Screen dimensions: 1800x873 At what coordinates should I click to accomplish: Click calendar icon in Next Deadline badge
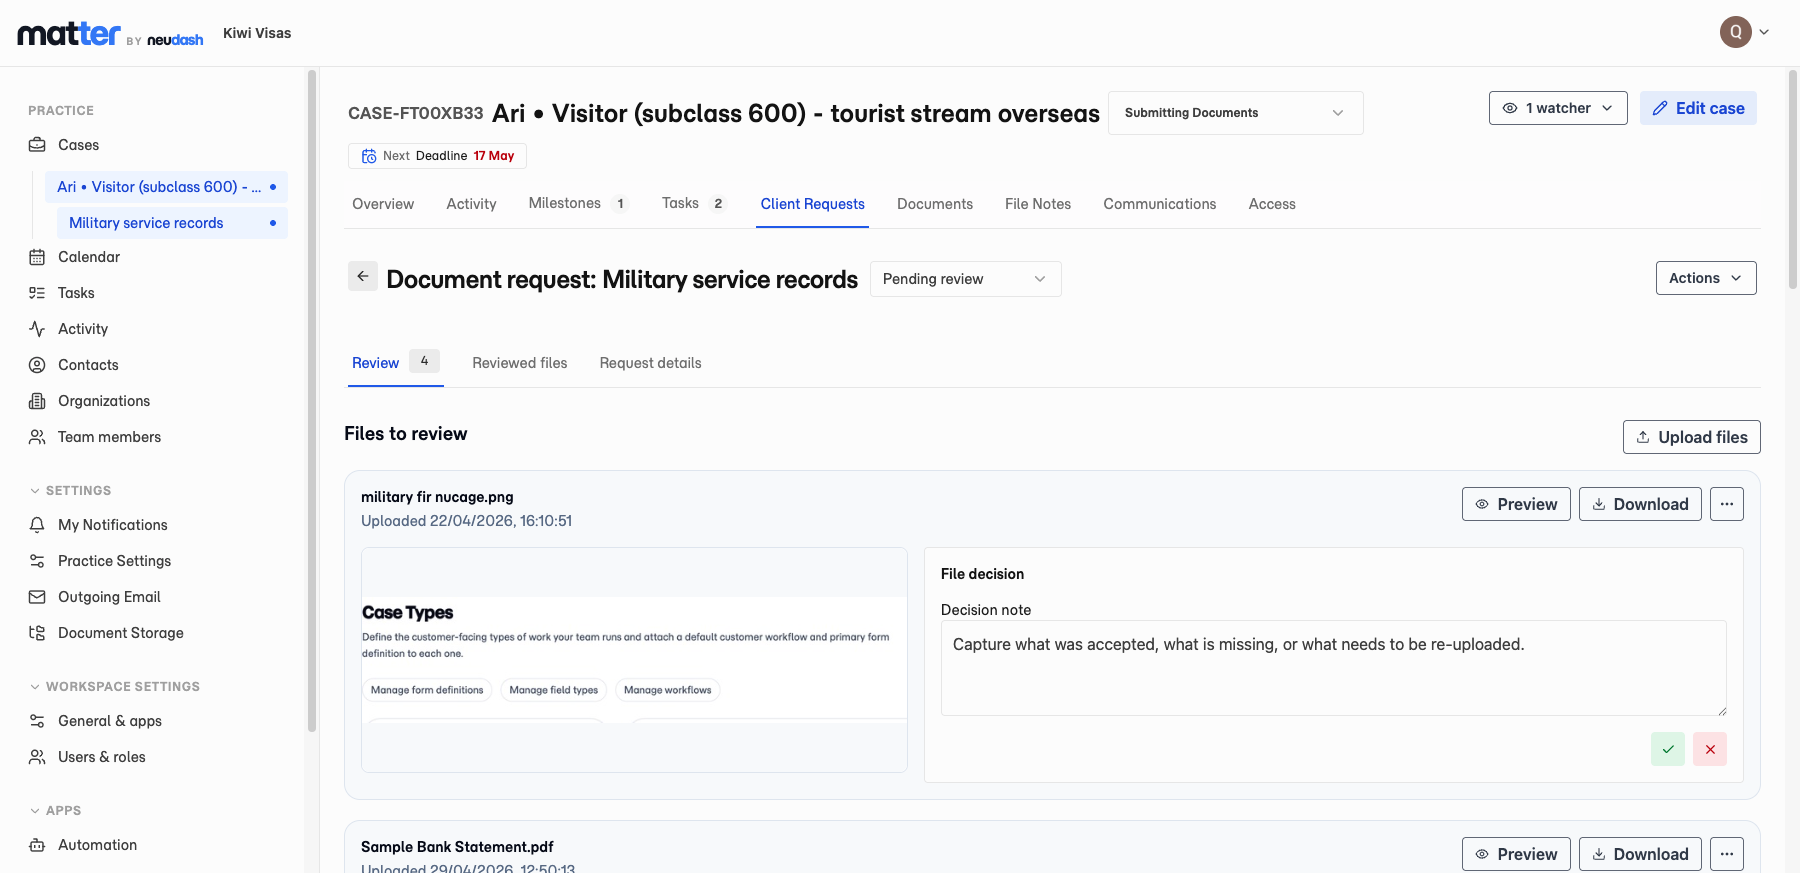pyautogui.click(x=369, y=156)
